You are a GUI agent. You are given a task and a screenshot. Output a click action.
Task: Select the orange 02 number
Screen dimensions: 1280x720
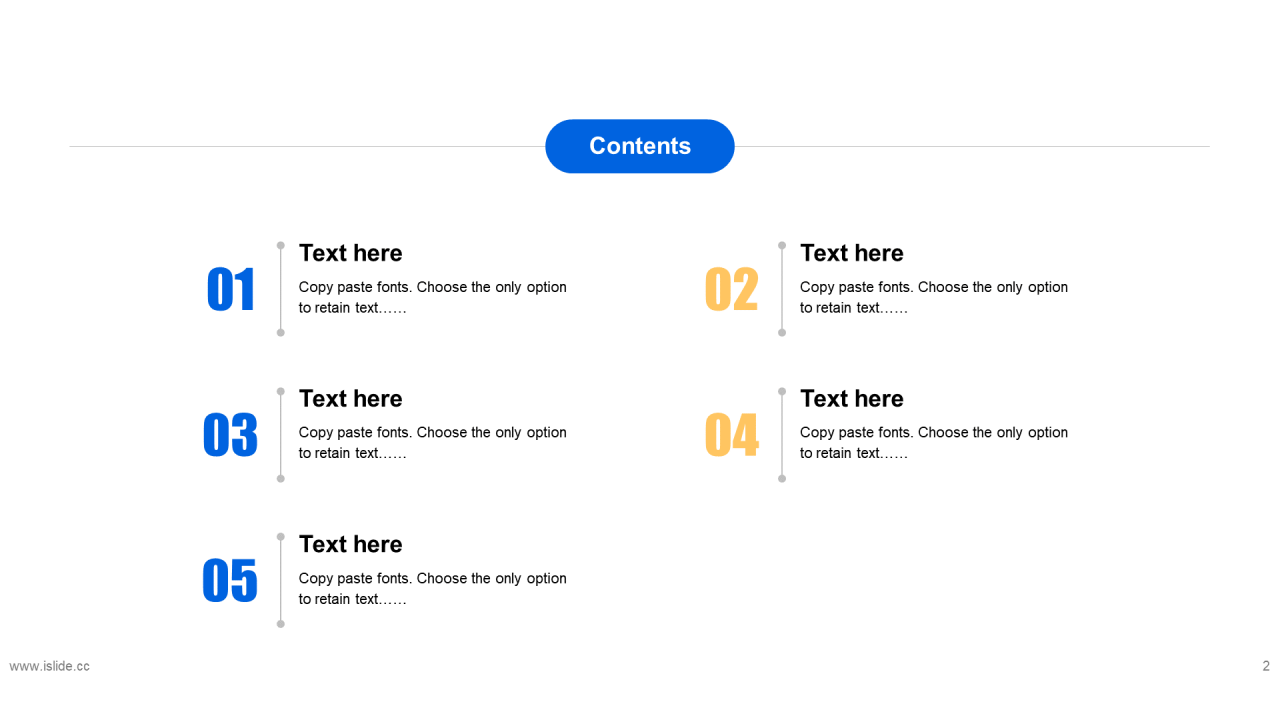732,290
